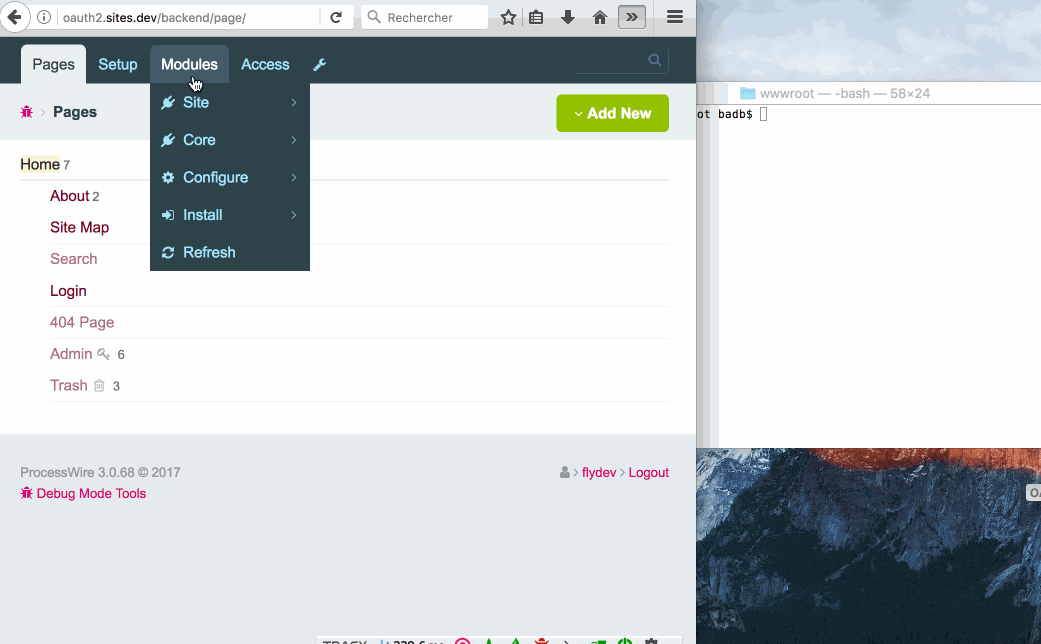Image resolution: width=1041 pixels, height=644 pixels.
Task: Click the browser back arrow button
Action: [x=14, y=17]
